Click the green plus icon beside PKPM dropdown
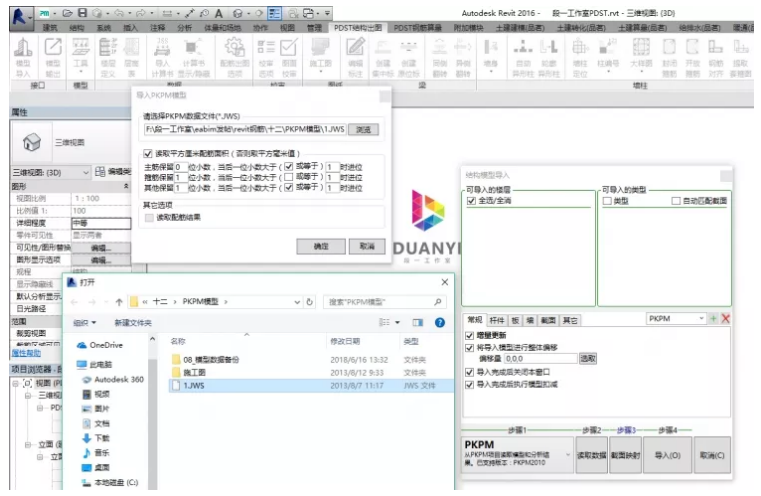The width and height of the screenshot is (761, 496). click(x=713, y=318)
